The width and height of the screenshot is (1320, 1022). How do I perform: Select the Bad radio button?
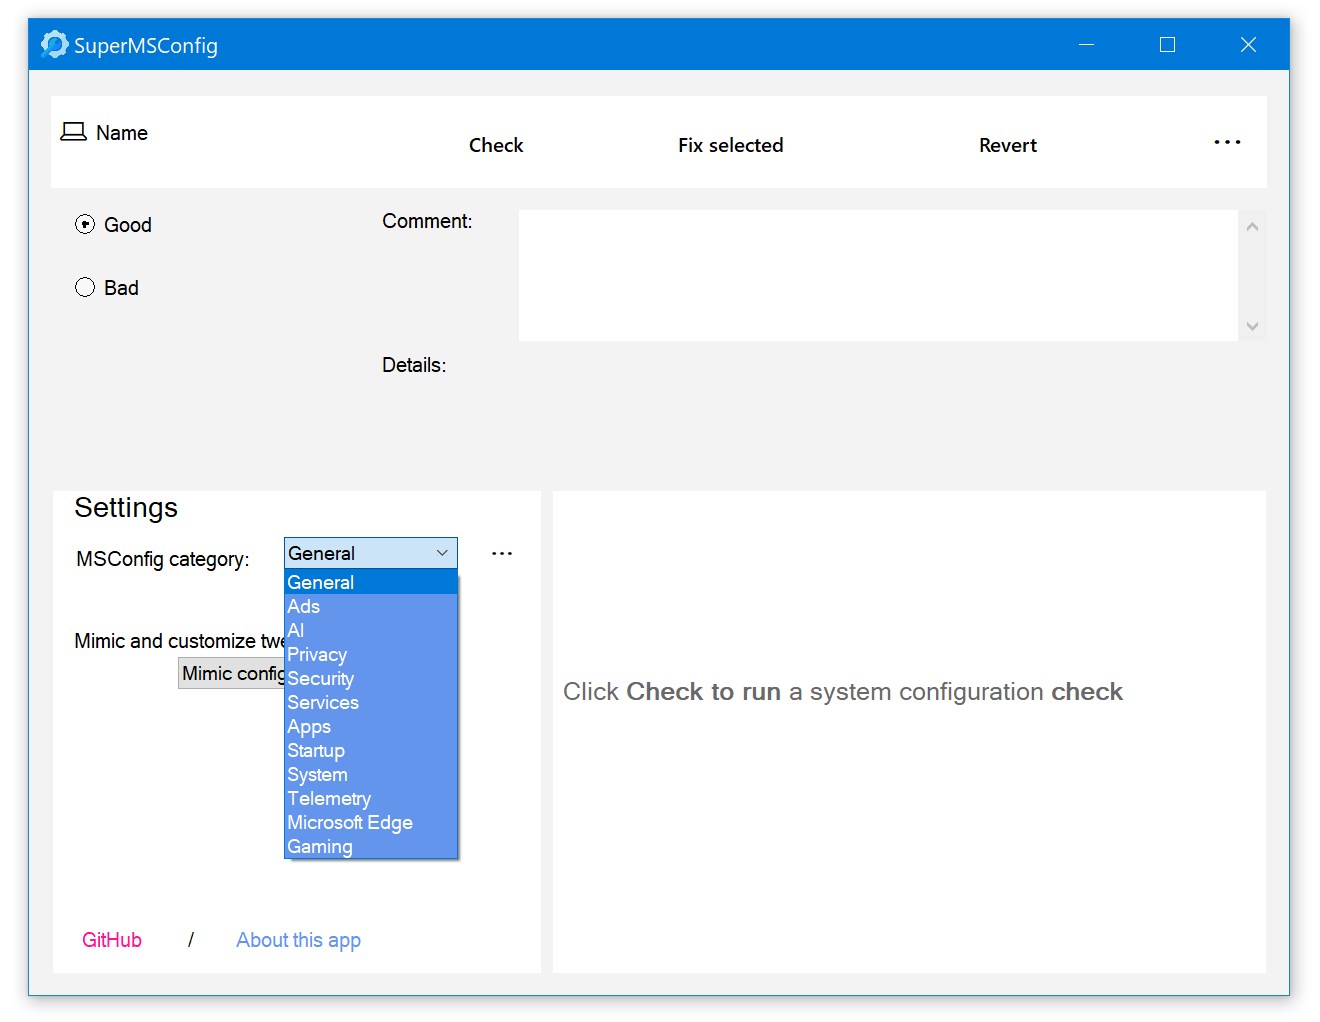coord(85,287)
